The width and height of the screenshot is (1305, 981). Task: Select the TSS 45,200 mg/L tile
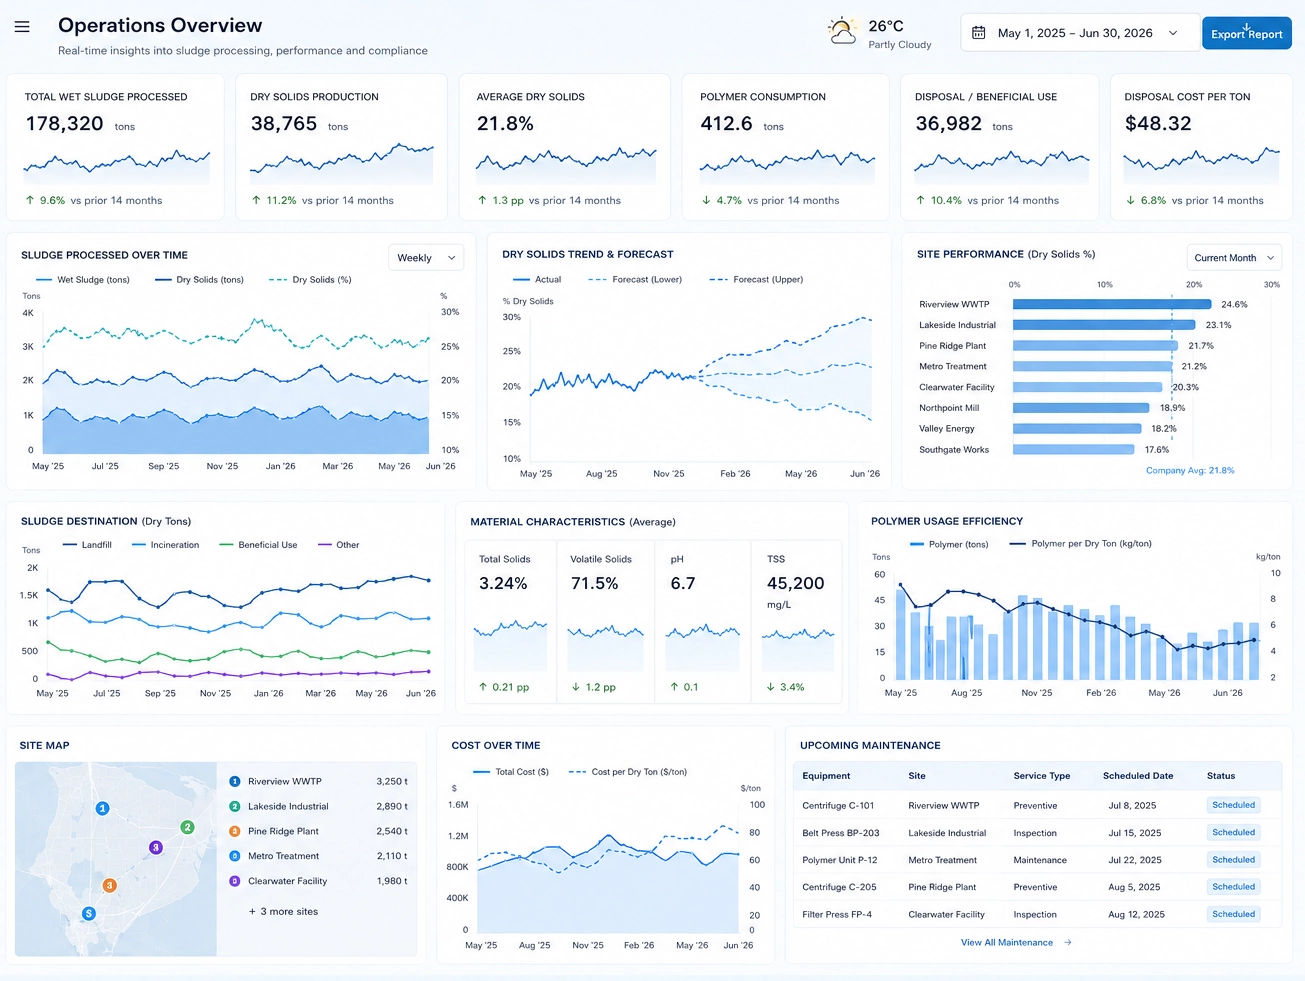click(x=798, y=621)
